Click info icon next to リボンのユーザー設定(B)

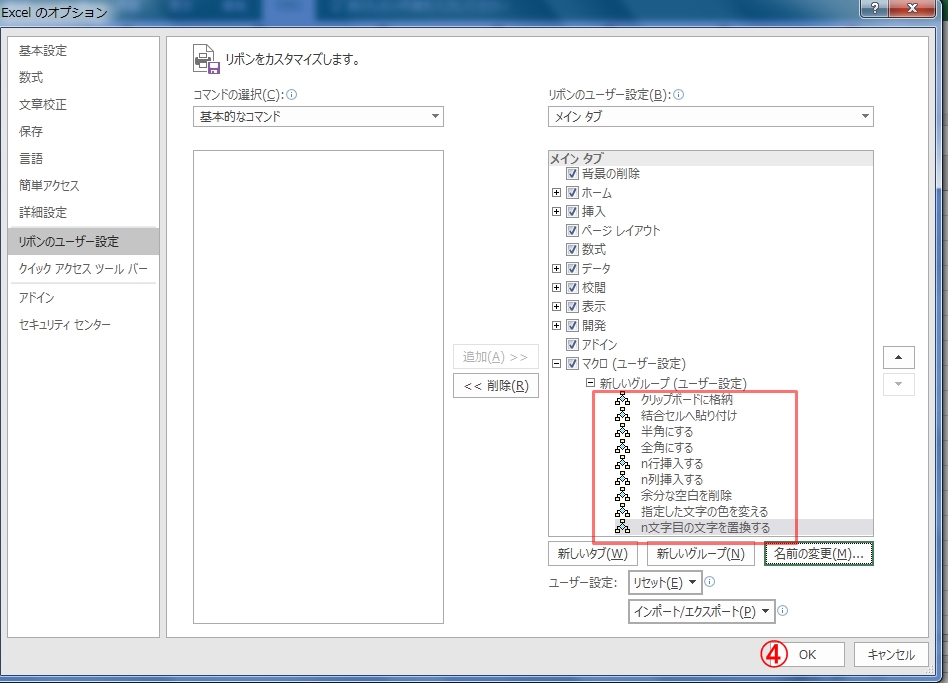678,94
